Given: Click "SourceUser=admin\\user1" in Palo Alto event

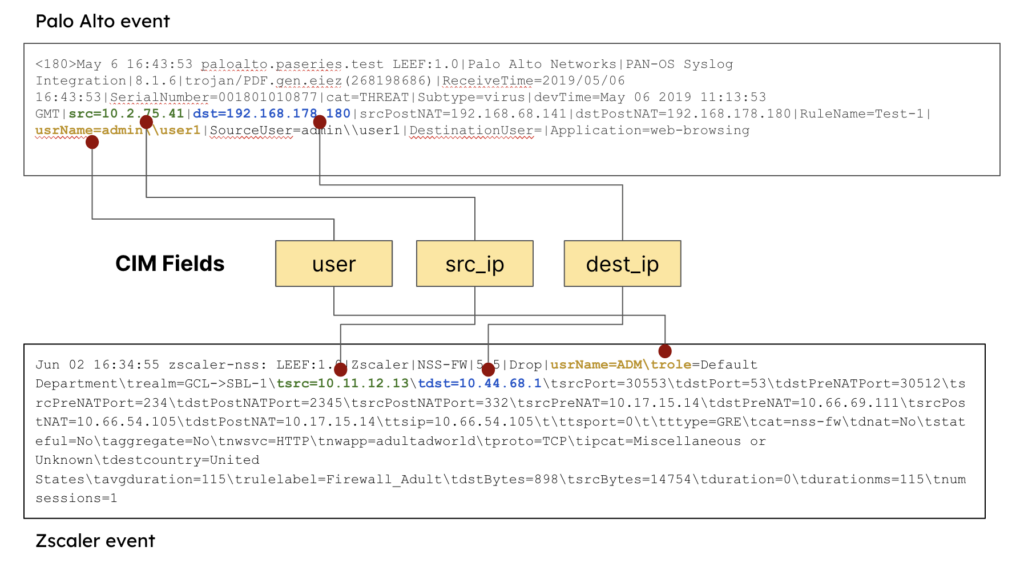Looking at the screenshot, I should point(304,130).
